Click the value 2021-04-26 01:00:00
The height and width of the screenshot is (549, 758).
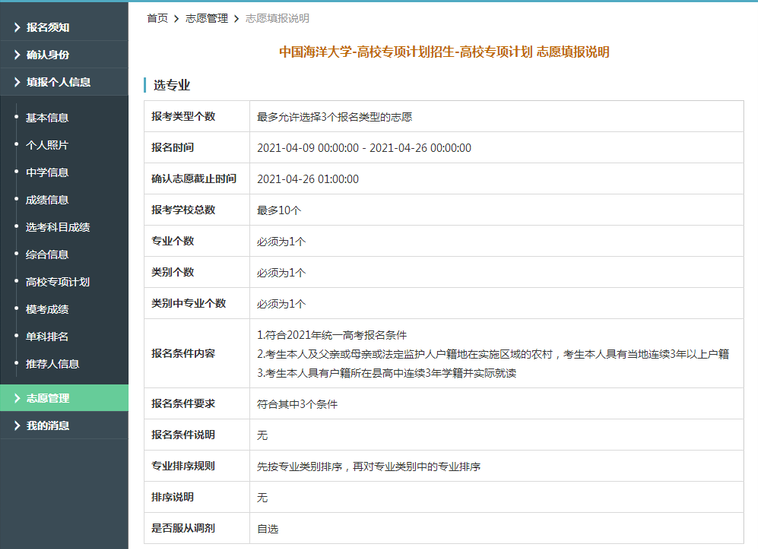pos(308,179)
